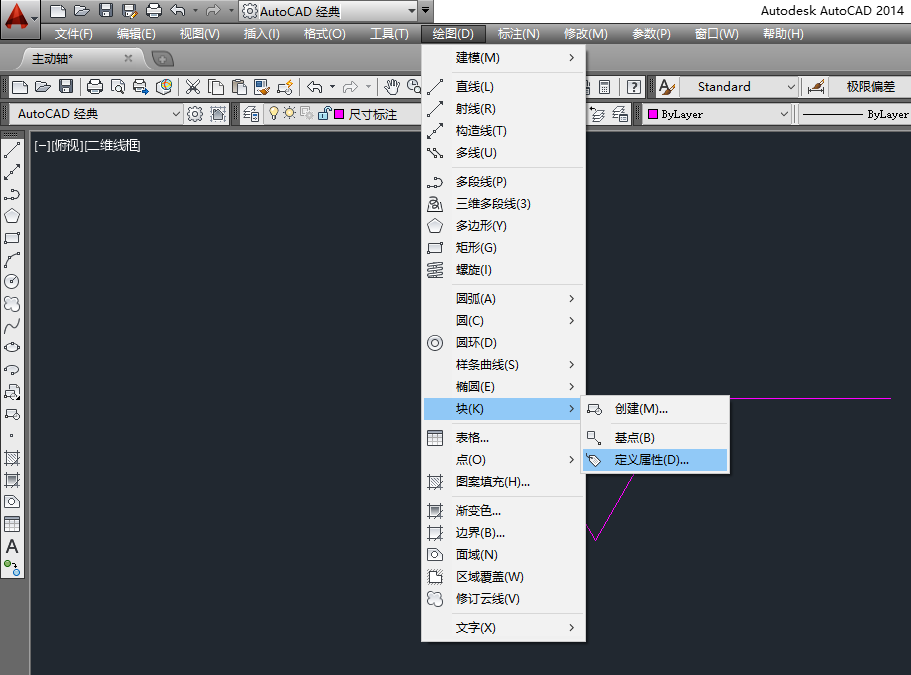The height and width of the screenshot is (675, 911).
Task: Click the [-] viewport control label
Action: coord(42,146)
